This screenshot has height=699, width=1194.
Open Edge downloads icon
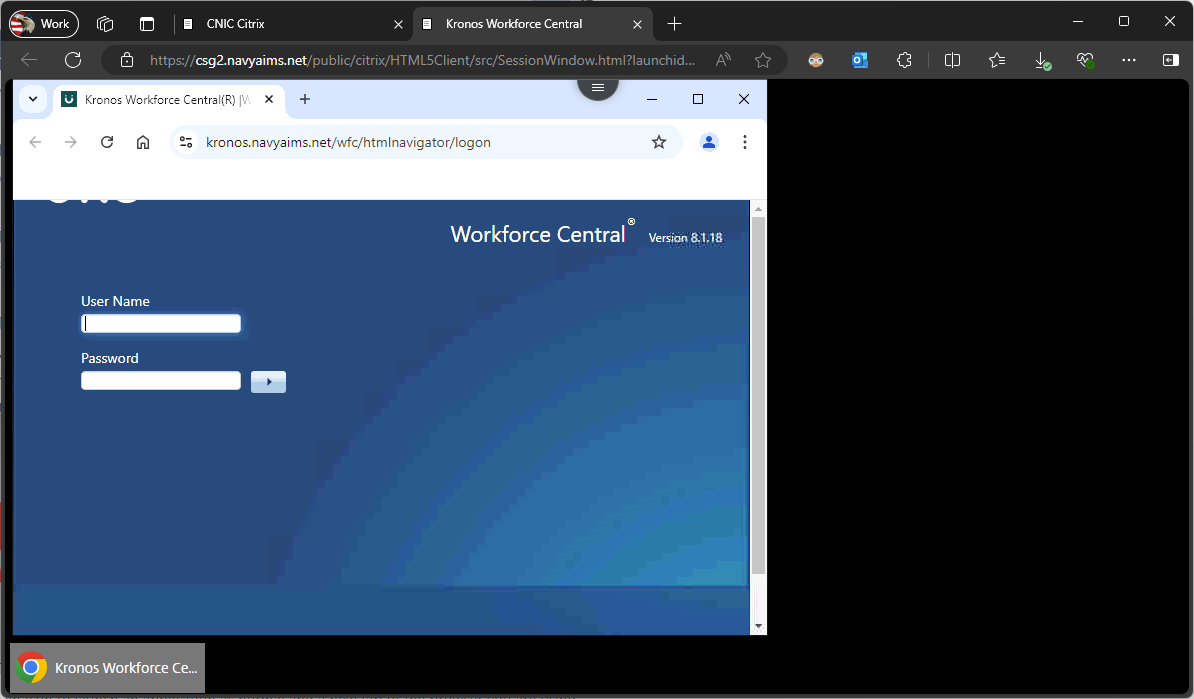1041,60
